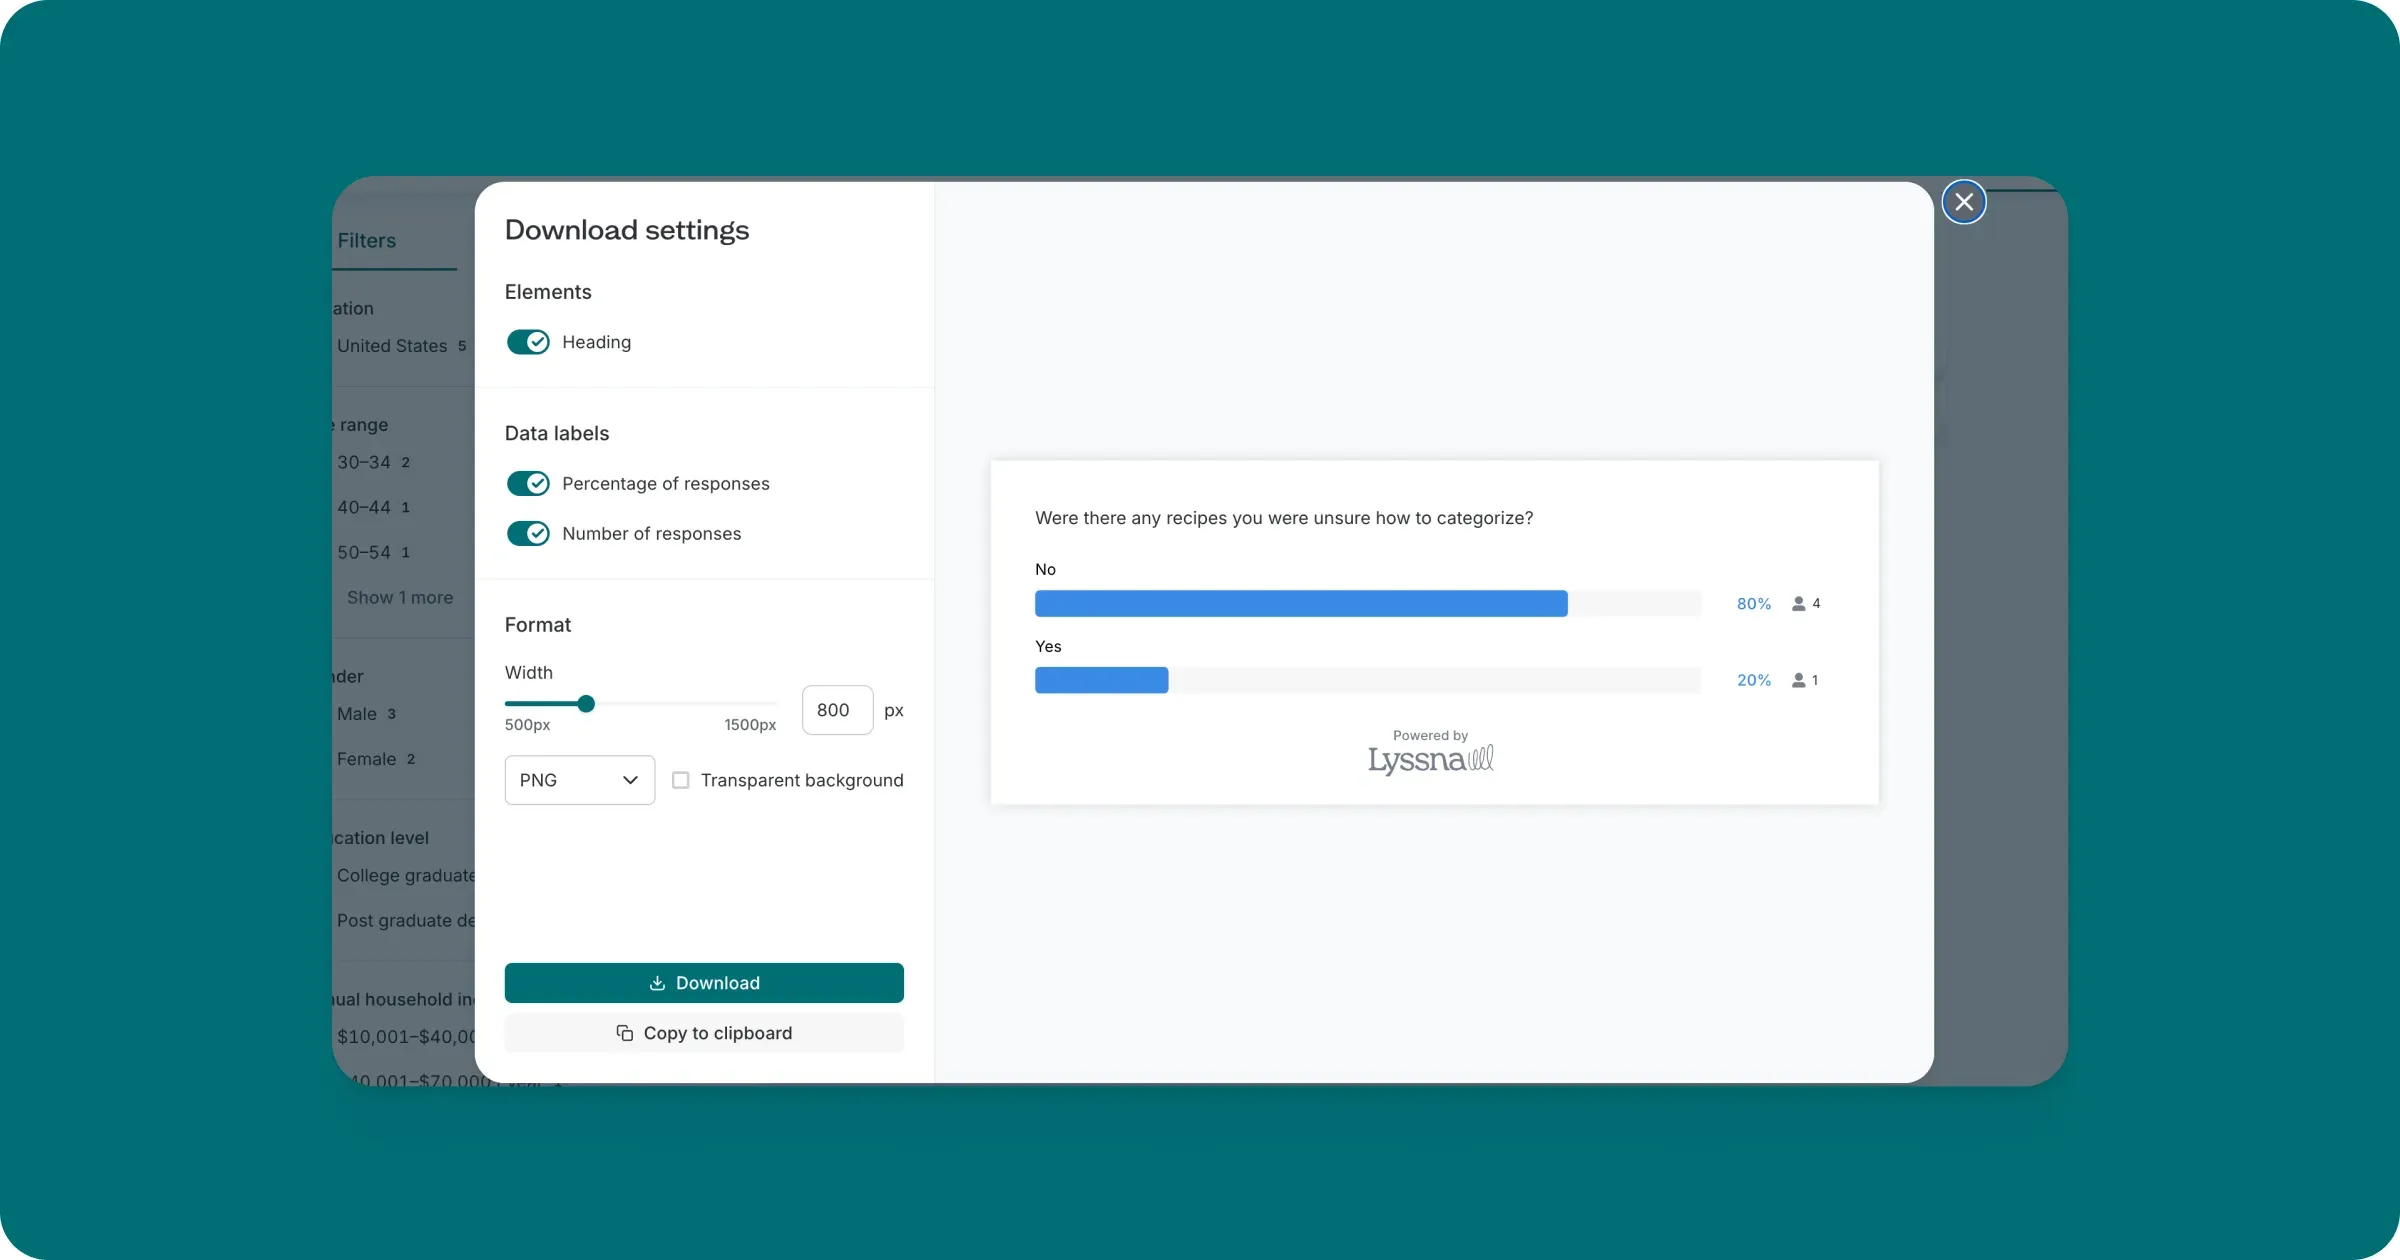Open the PNG format dropdown
The width and height of the screenshot is (2400, 1260).
[579, 780]
